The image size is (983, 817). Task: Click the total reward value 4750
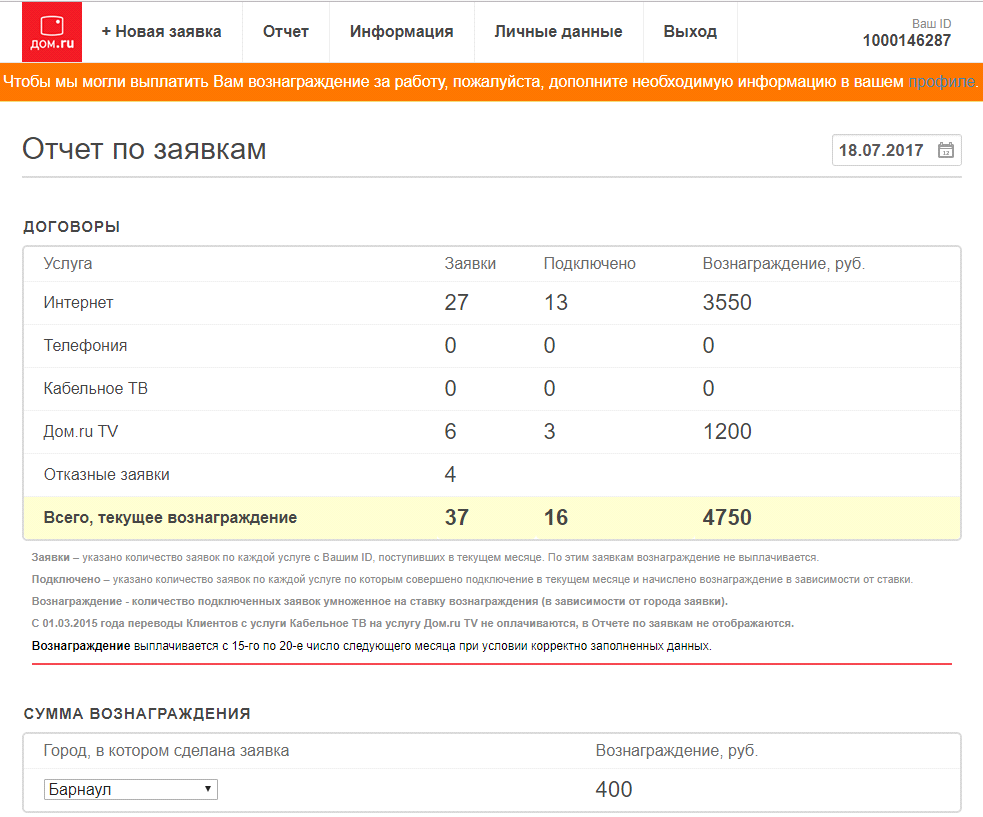(x=727, y=518)
